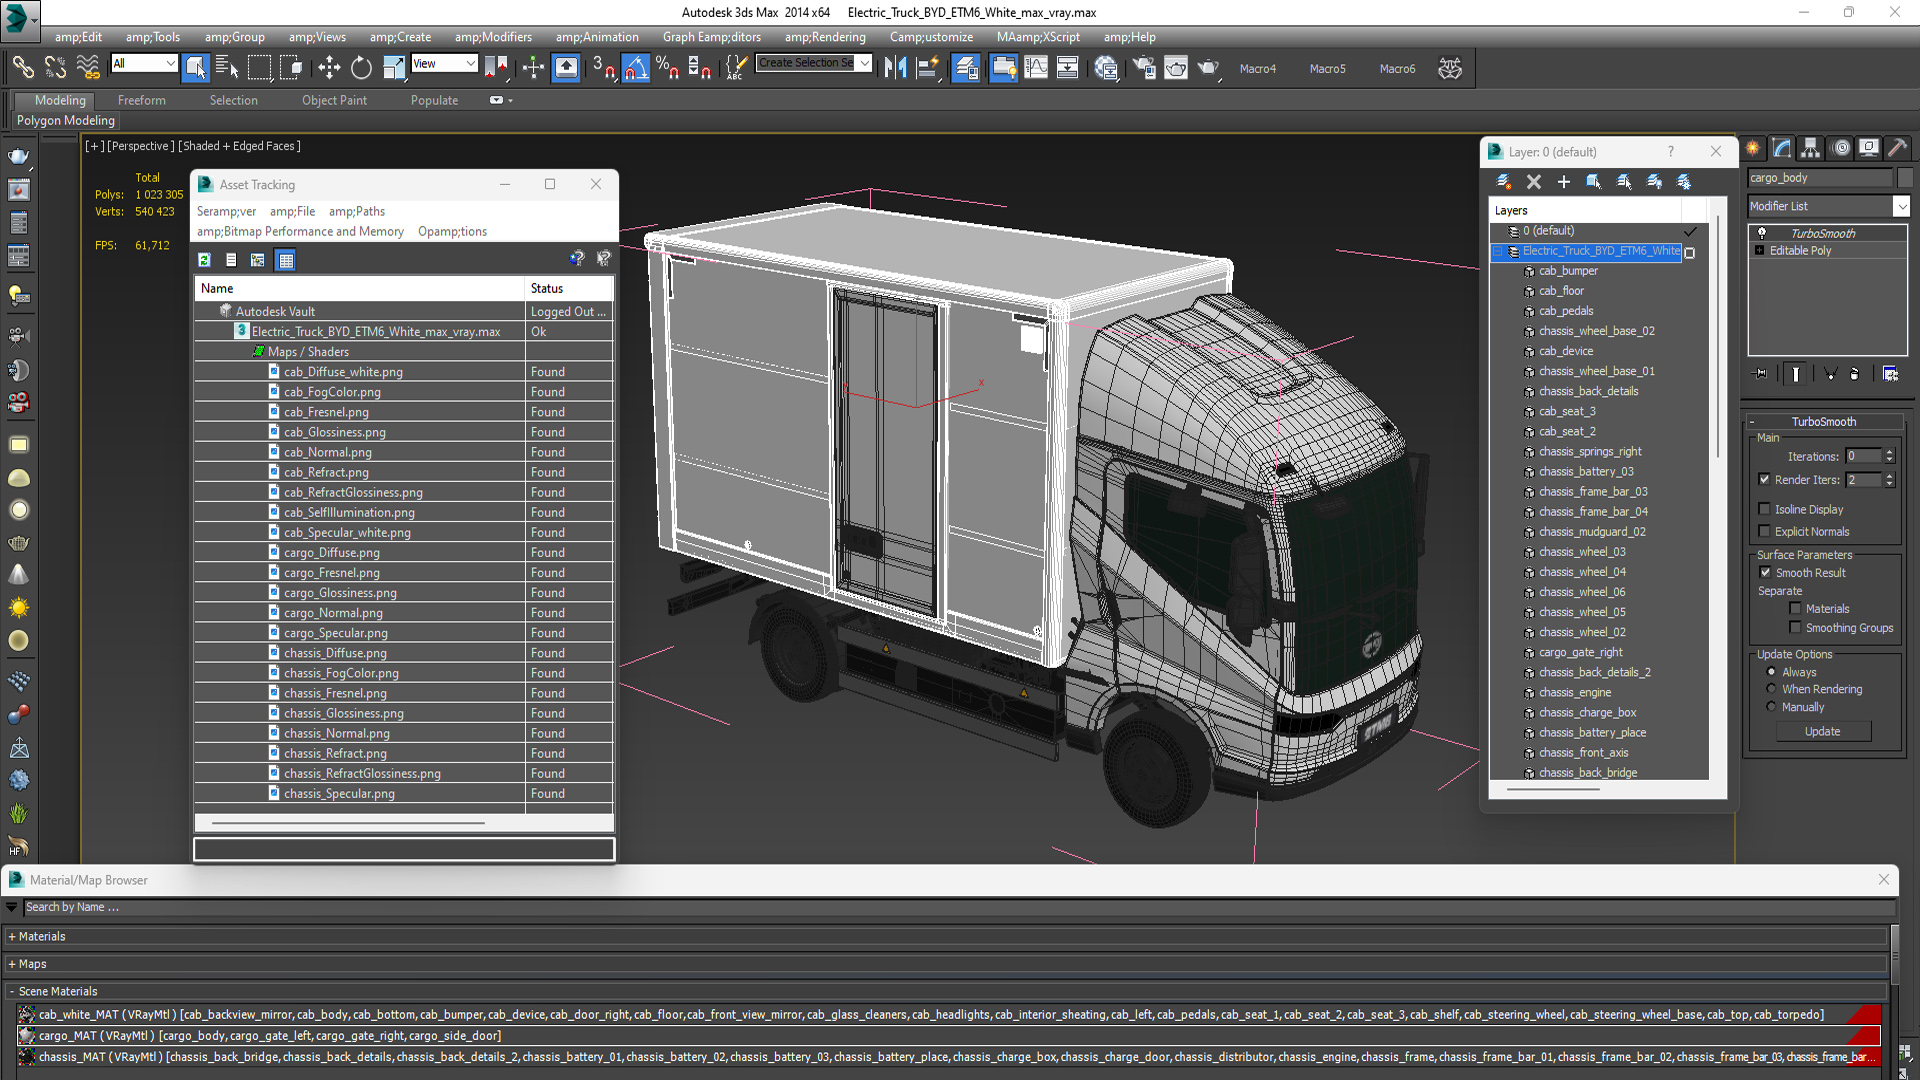The height and width of the screenshot is (1080, 1920).
Task: Open the Create command panel tab
Action: pyautogui.click(x=1753, y=148)
